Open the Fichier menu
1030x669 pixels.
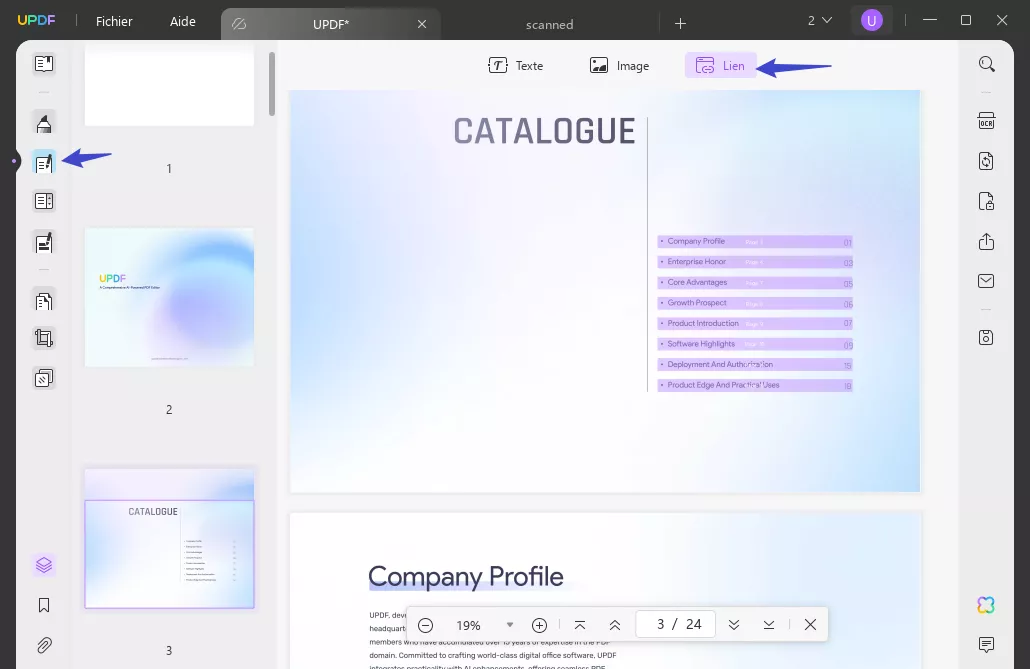click(114, 22)
